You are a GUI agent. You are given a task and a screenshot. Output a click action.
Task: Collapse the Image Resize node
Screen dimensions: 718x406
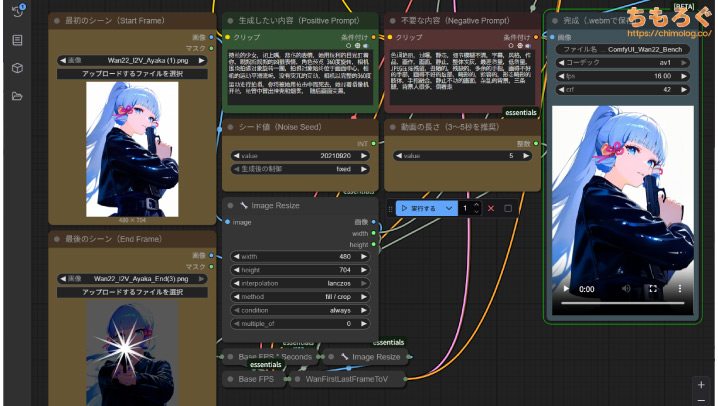(x=230, y=206)
